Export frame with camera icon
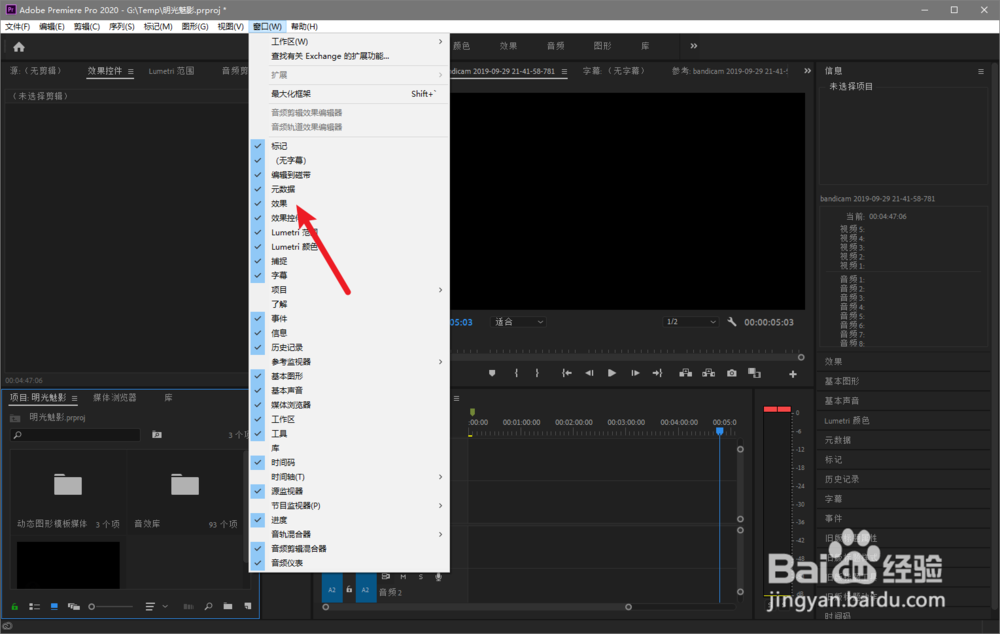 [x=732, y=373]
